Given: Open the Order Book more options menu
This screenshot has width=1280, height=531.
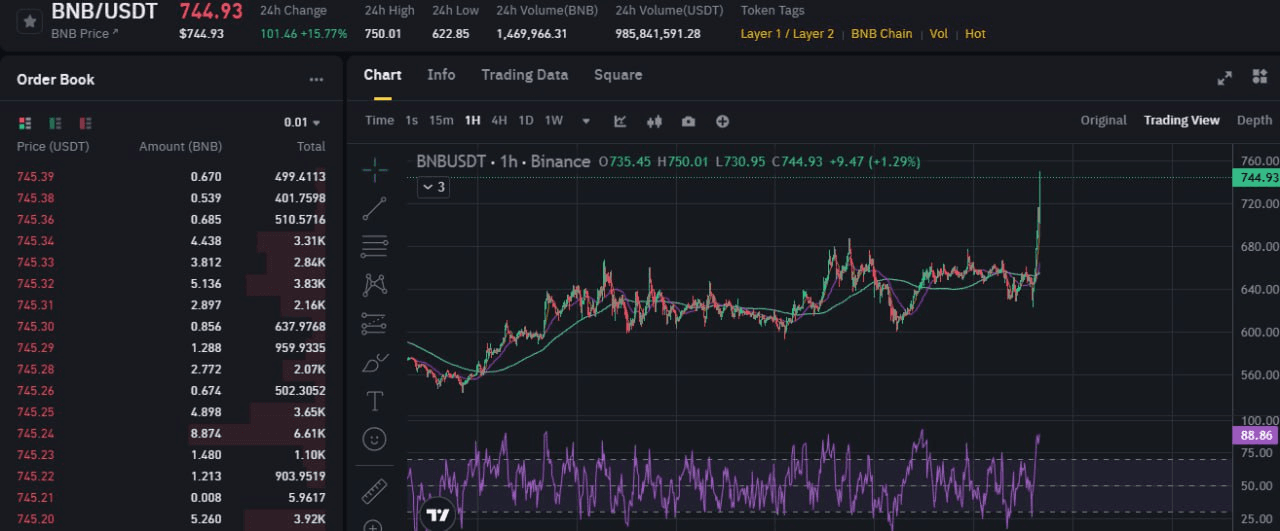Looking at the screenshot, I should [316, 80].
